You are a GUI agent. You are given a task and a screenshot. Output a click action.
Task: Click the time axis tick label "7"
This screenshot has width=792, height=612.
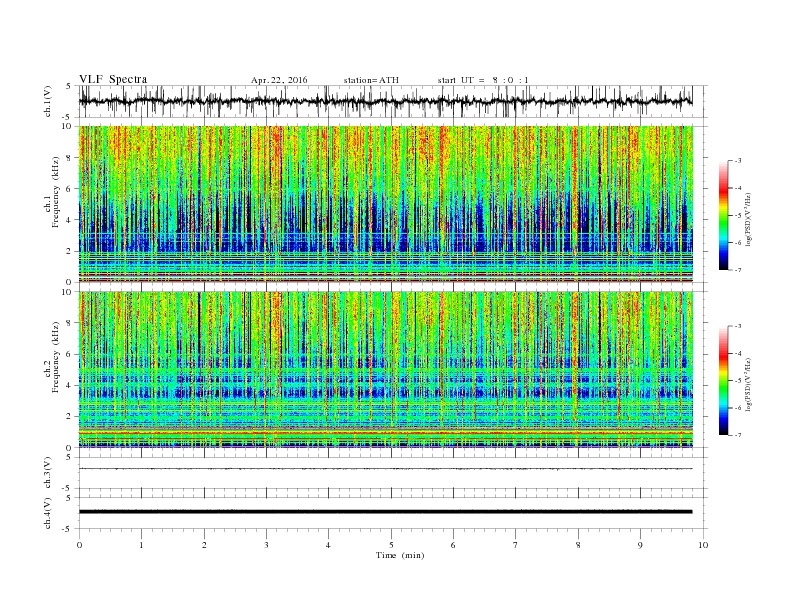coord(516,545)
